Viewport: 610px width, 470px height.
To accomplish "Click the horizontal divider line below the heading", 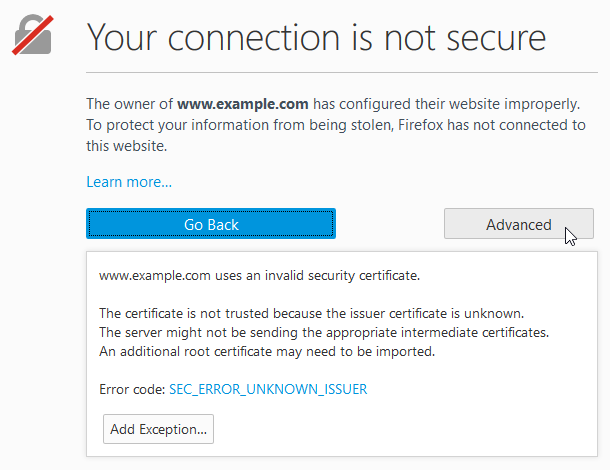I will (x=340, y=73).
